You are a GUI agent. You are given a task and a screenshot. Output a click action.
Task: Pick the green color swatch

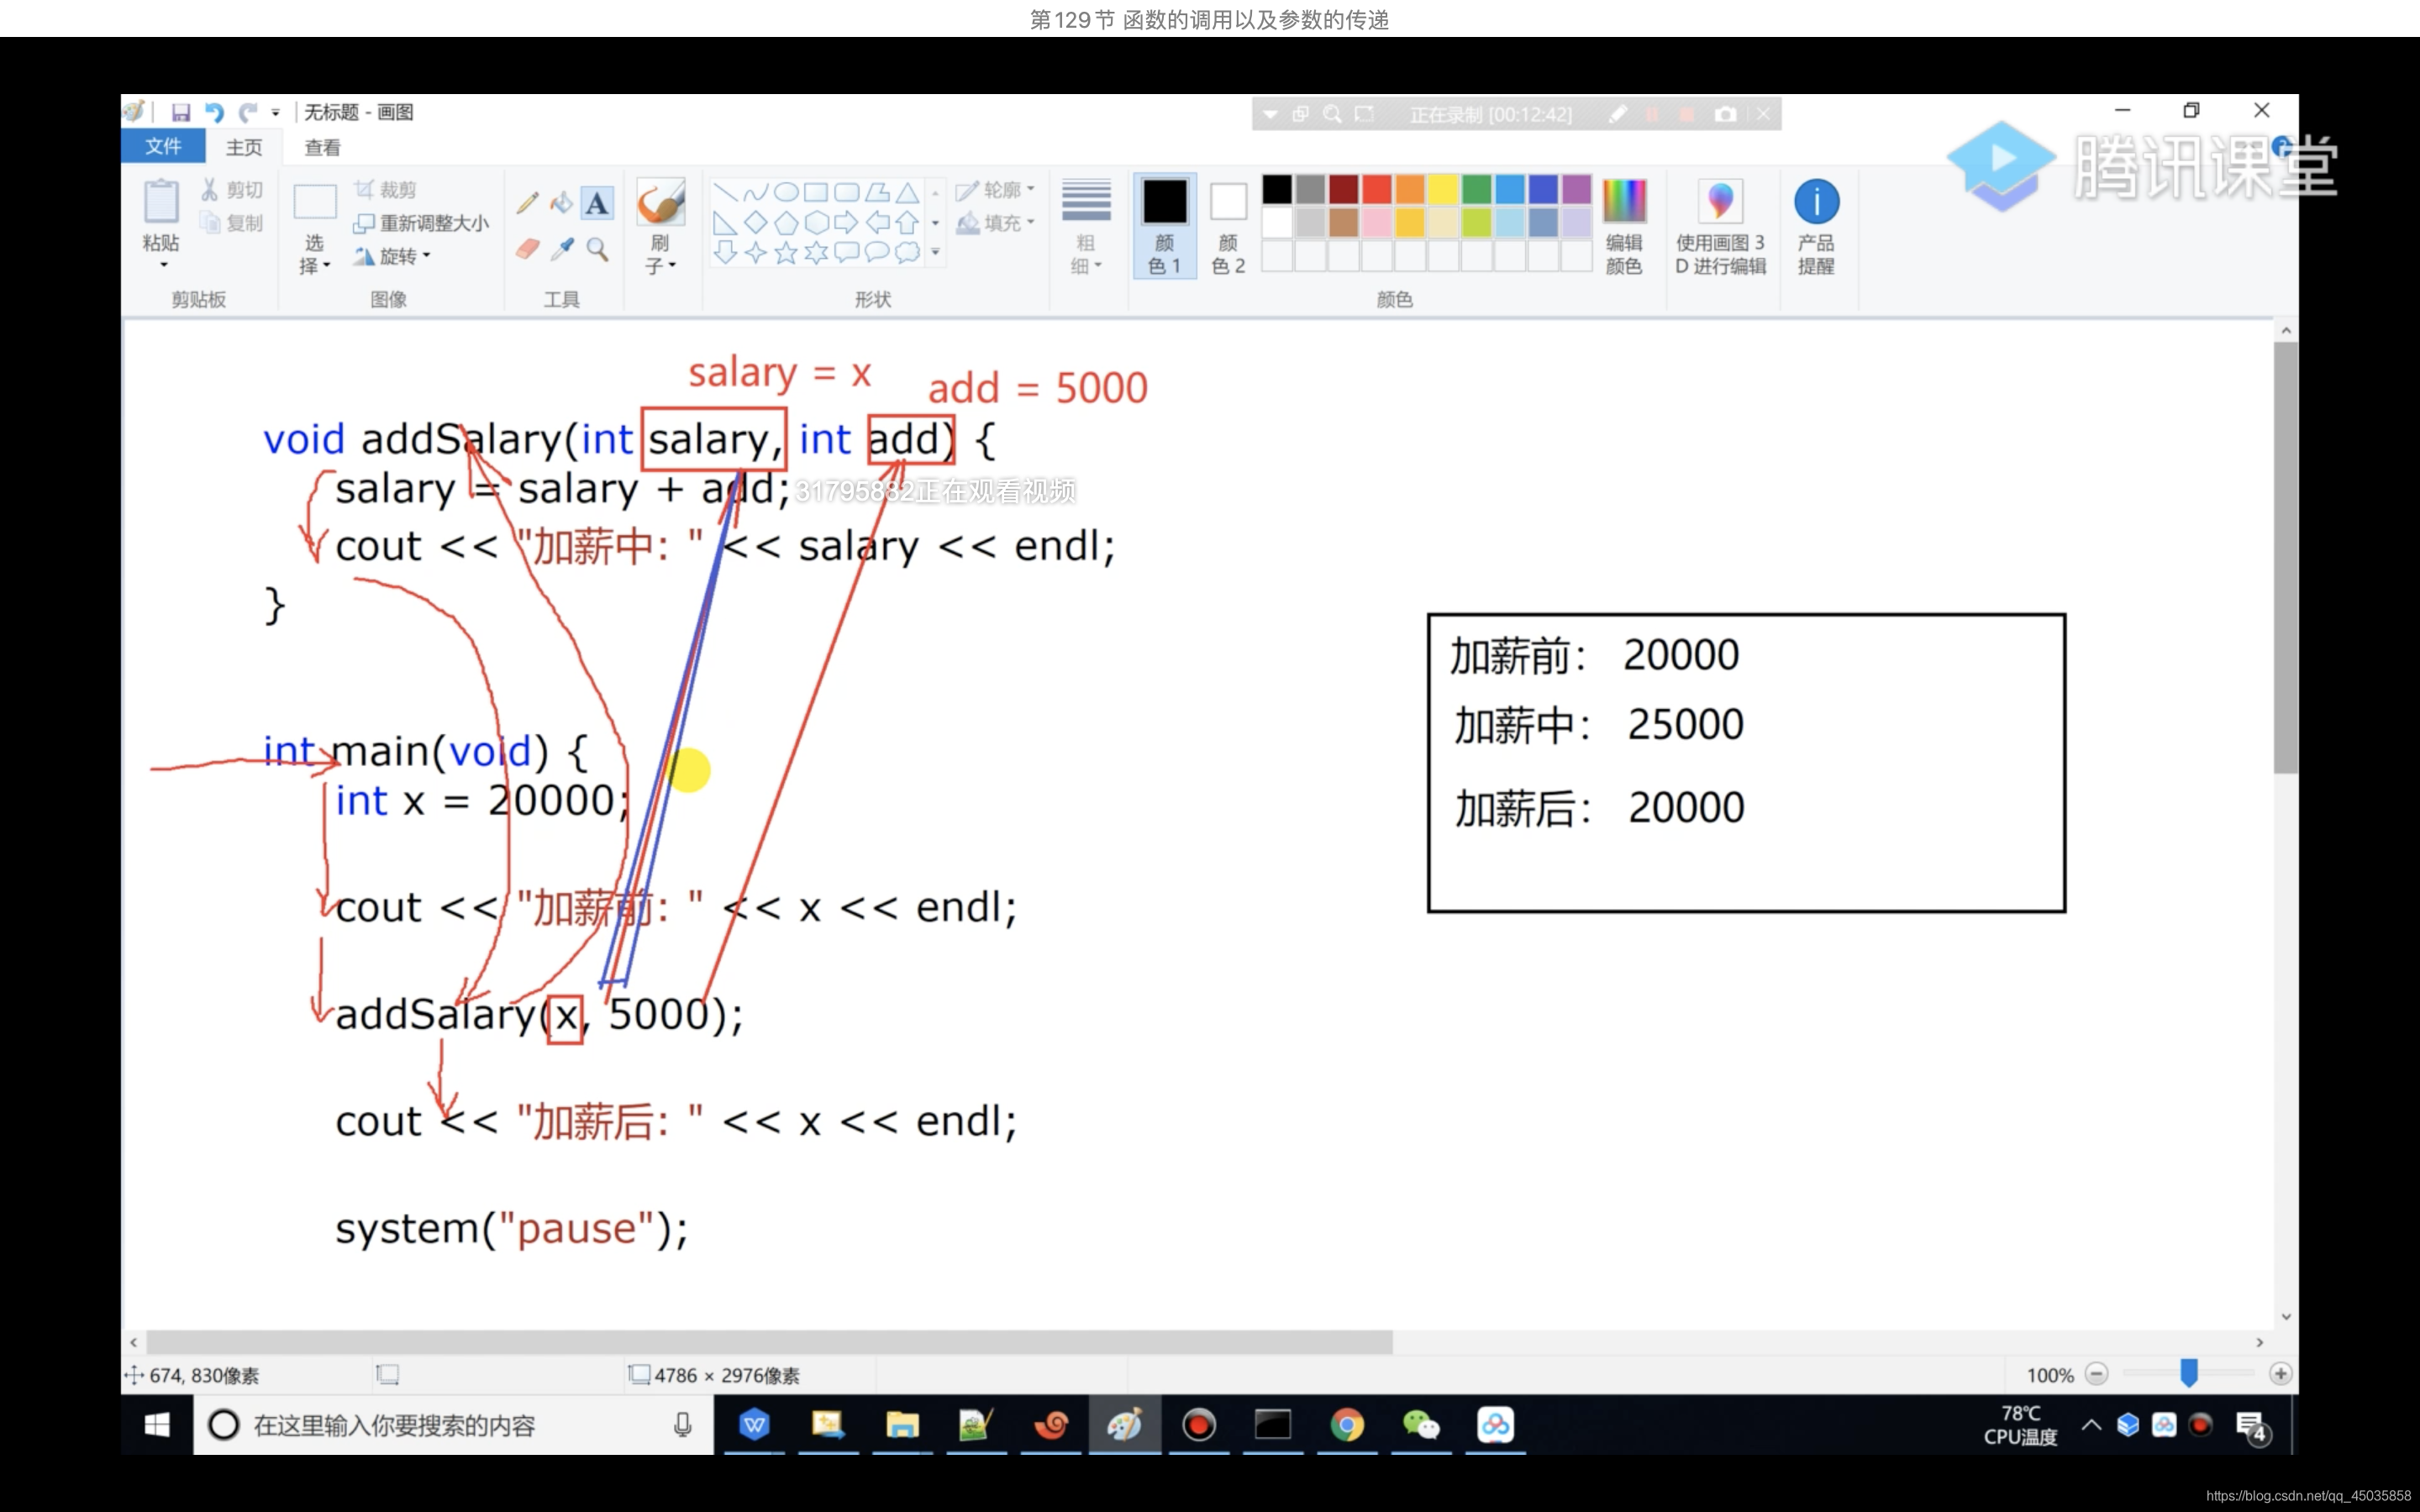coord(1476,189)
